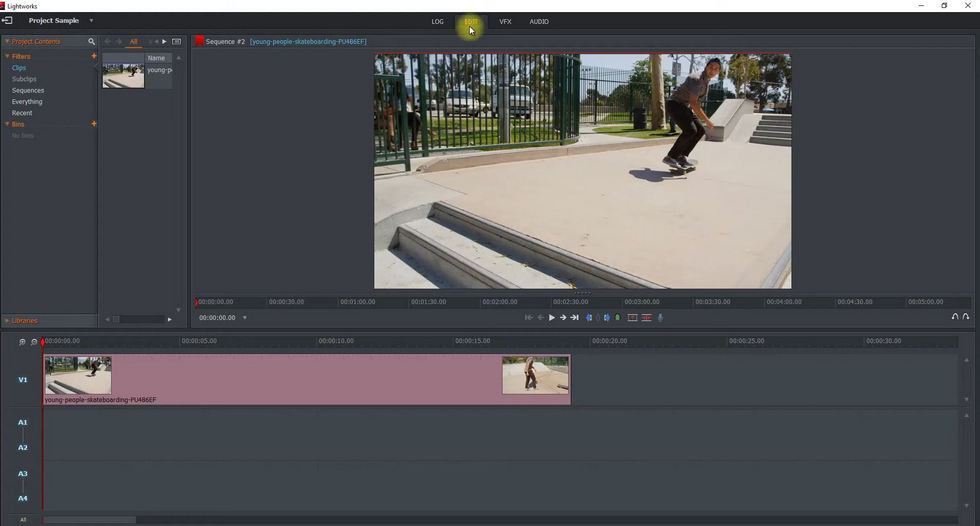Screen dimensions: 980x526
Task: Play the sequence
Action: point(552,317)
